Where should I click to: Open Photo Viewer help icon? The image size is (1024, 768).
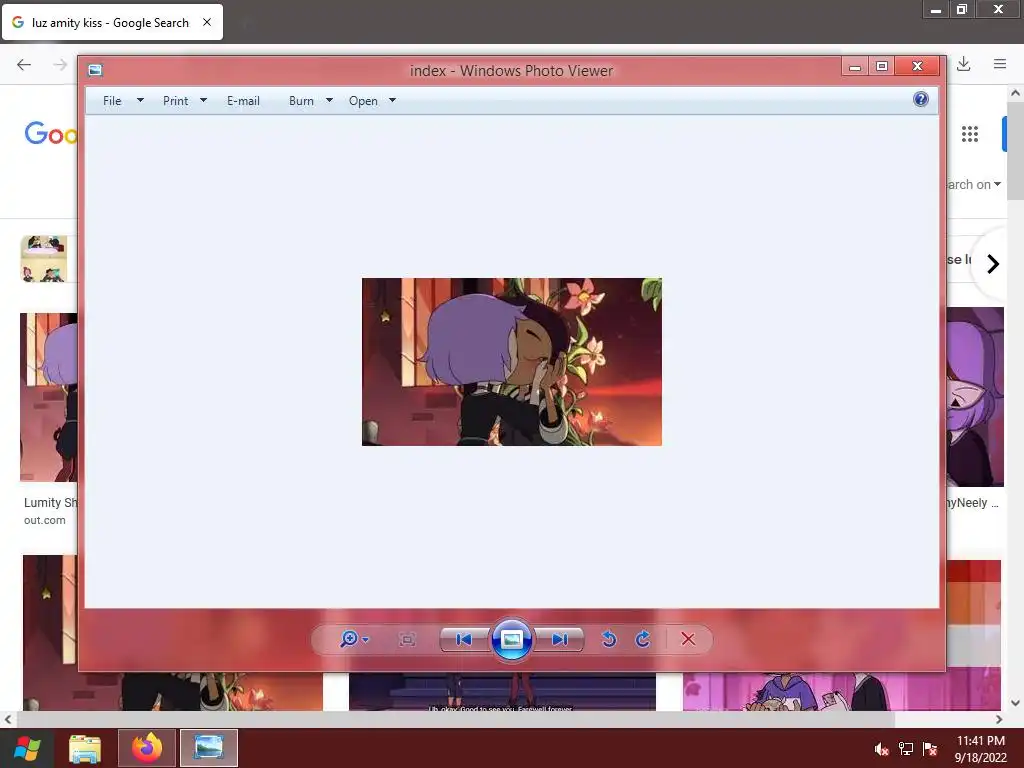click(x=920, y=99)
